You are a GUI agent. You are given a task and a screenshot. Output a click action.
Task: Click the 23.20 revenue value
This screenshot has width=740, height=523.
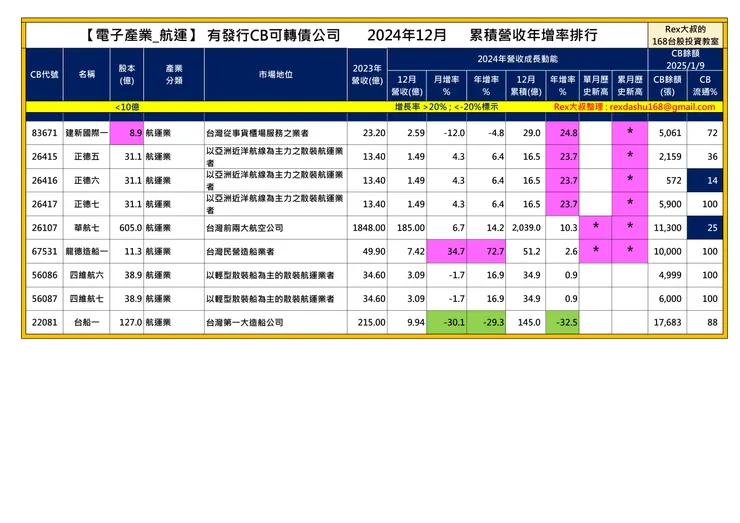(368, 133)
